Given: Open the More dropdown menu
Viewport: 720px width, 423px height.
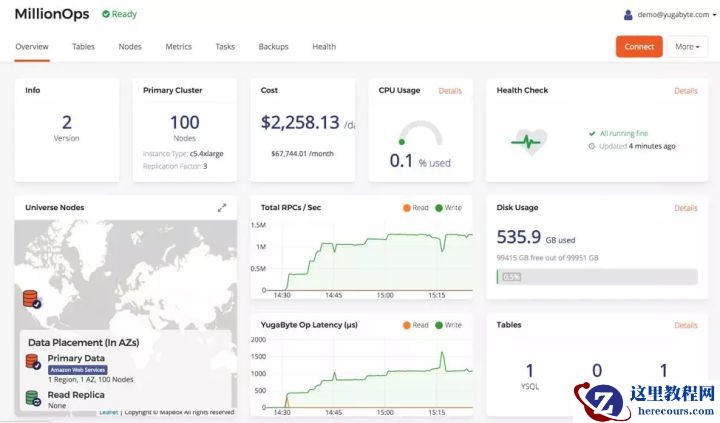Looking at the screenshot, I should click(687, 47).
